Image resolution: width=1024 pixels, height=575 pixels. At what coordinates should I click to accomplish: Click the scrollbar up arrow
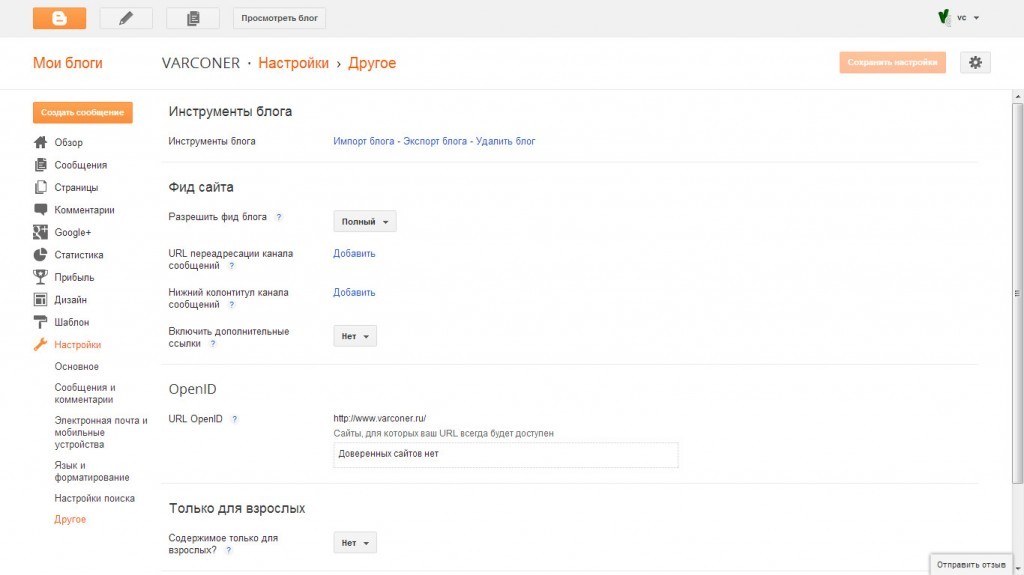click(x=1017, y=96)
